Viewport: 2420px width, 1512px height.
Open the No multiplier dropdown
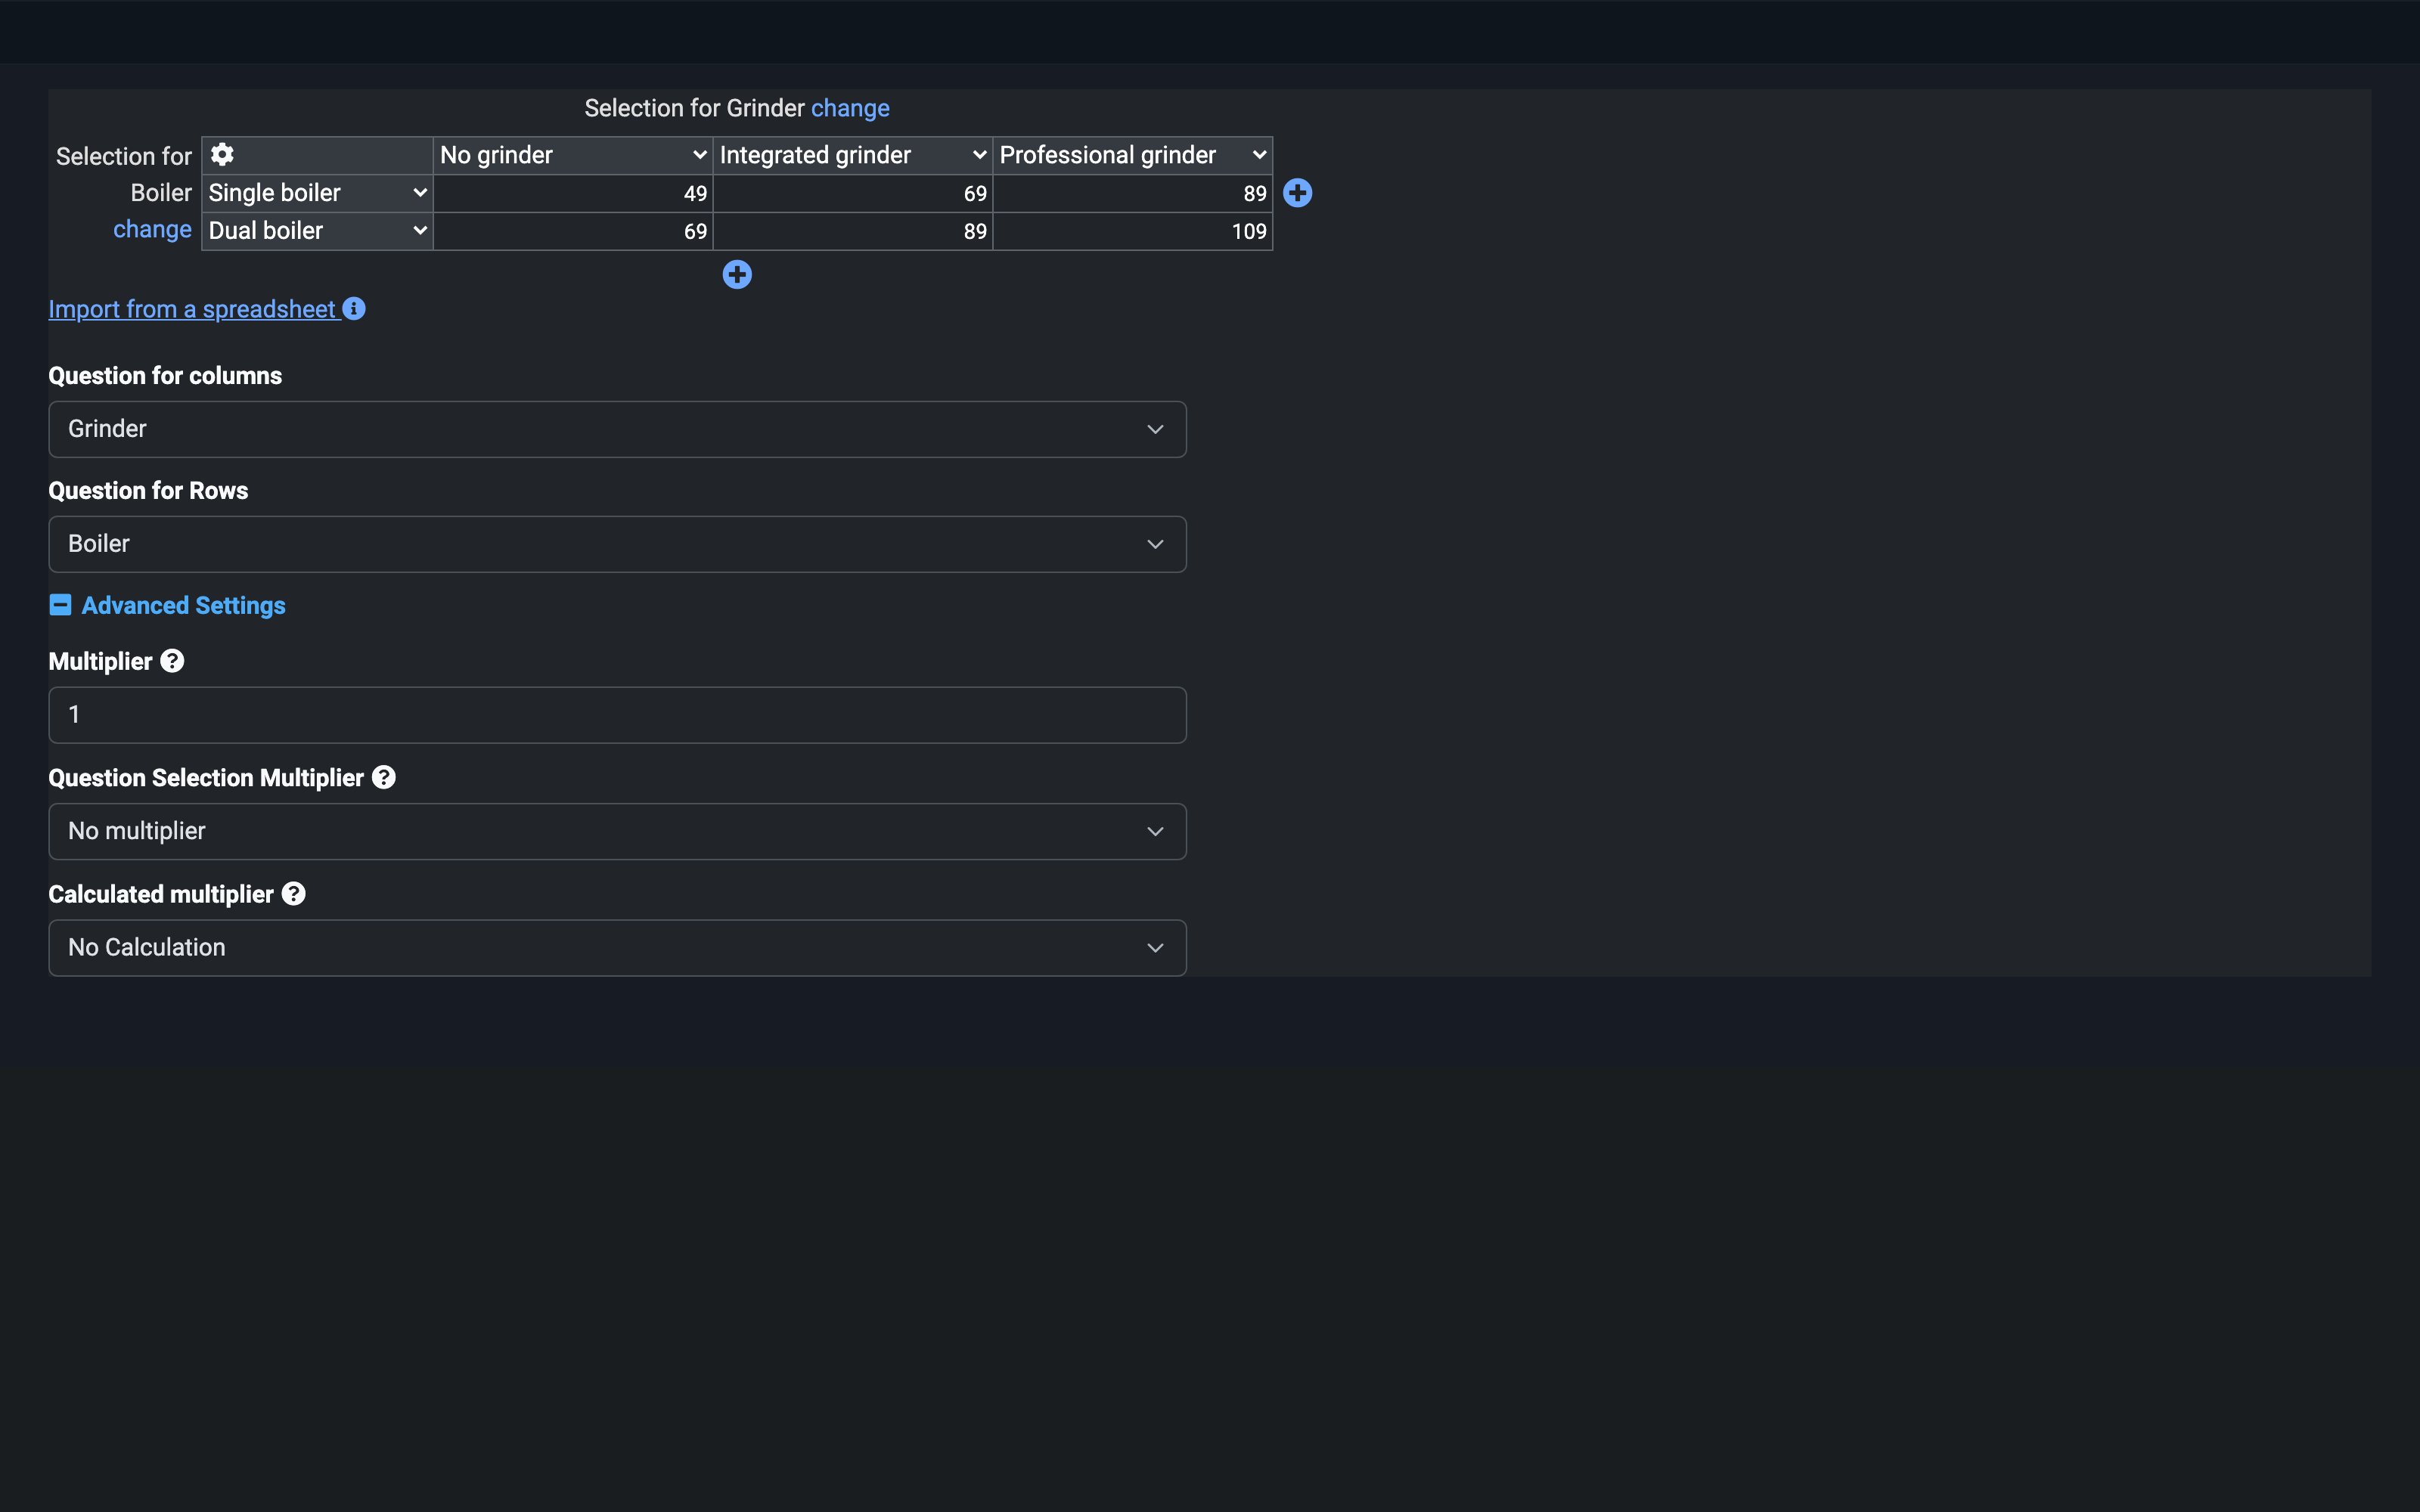(617, 831)
